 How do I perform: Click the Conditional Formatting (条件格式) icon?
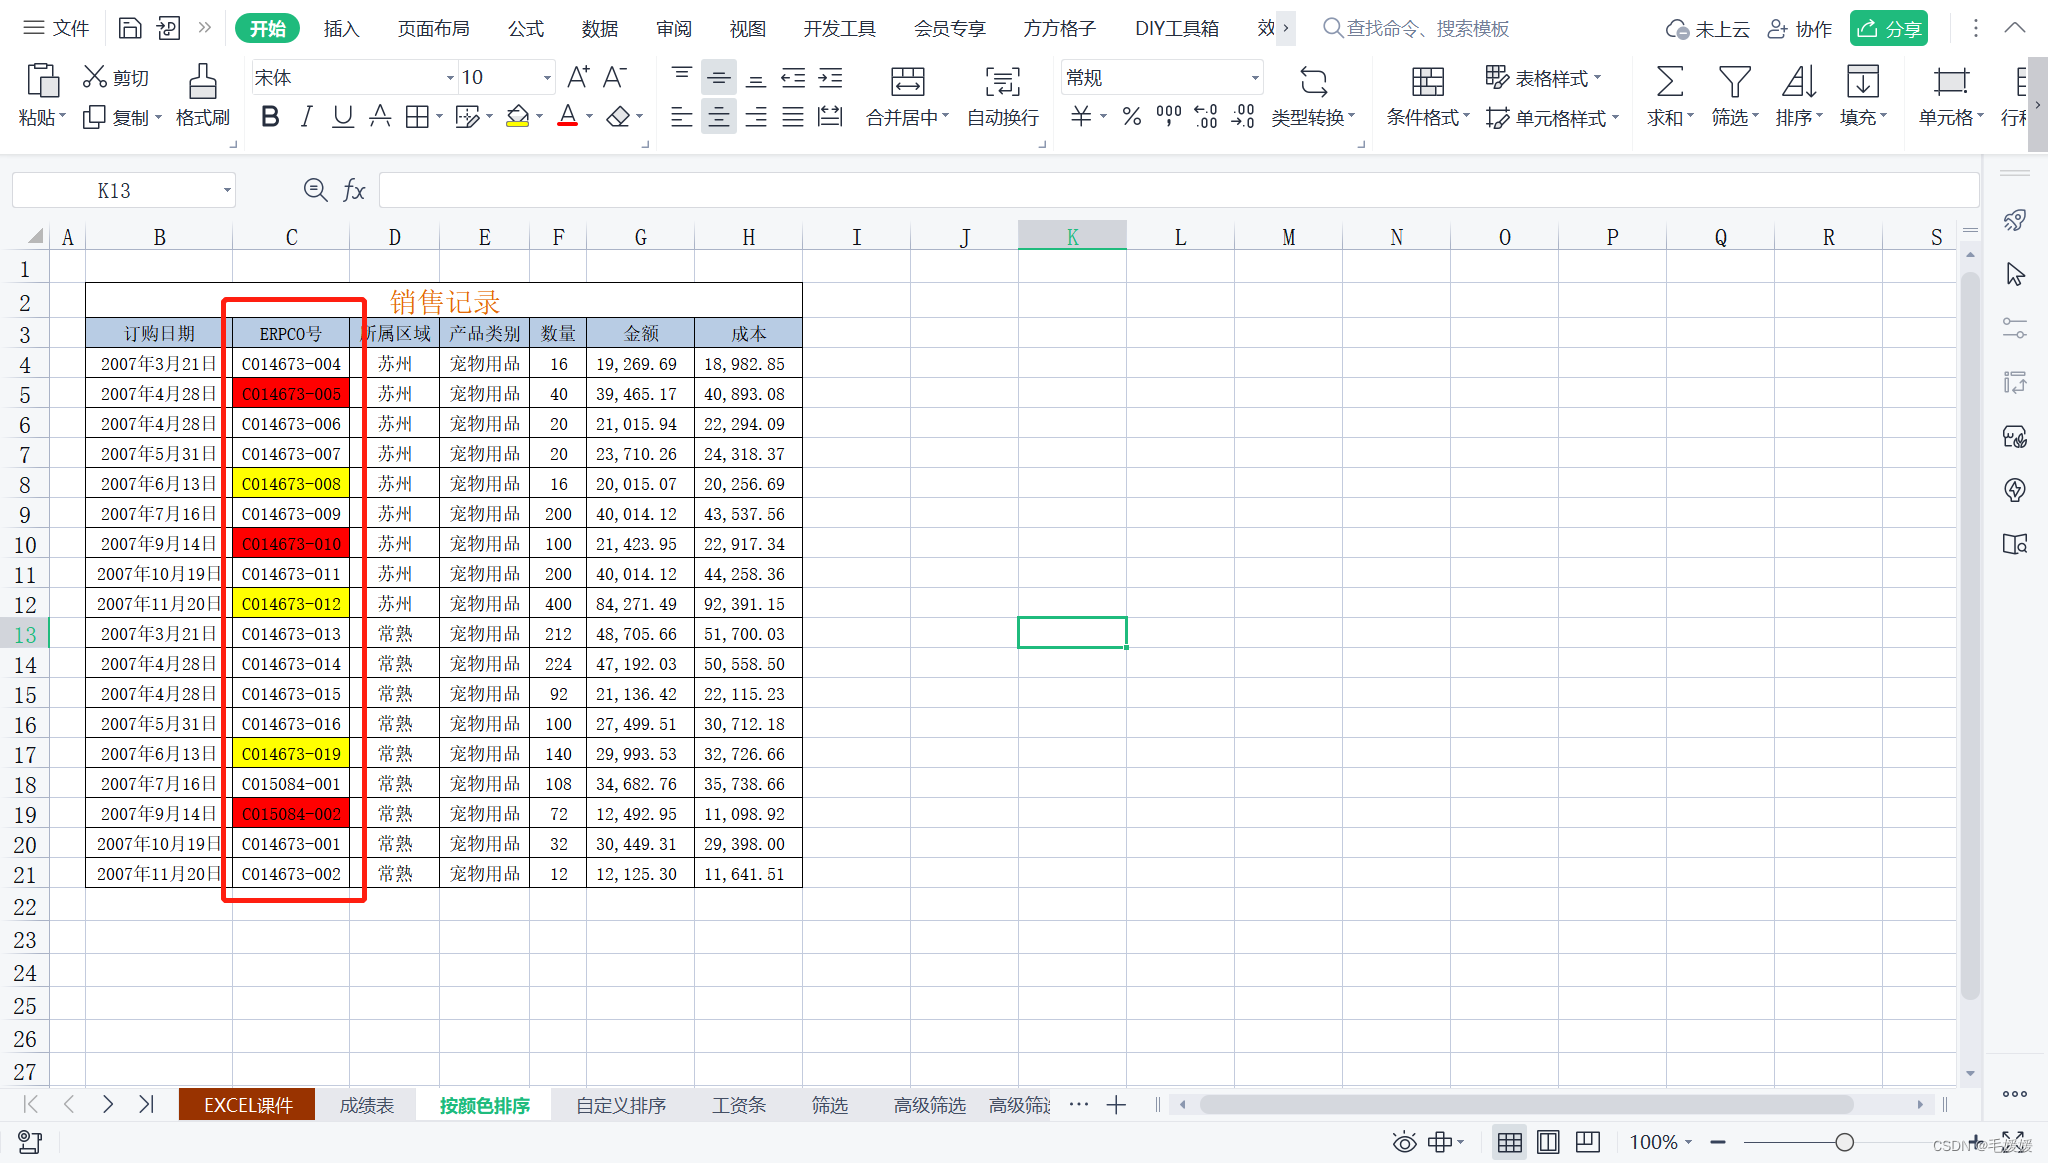1427,82
